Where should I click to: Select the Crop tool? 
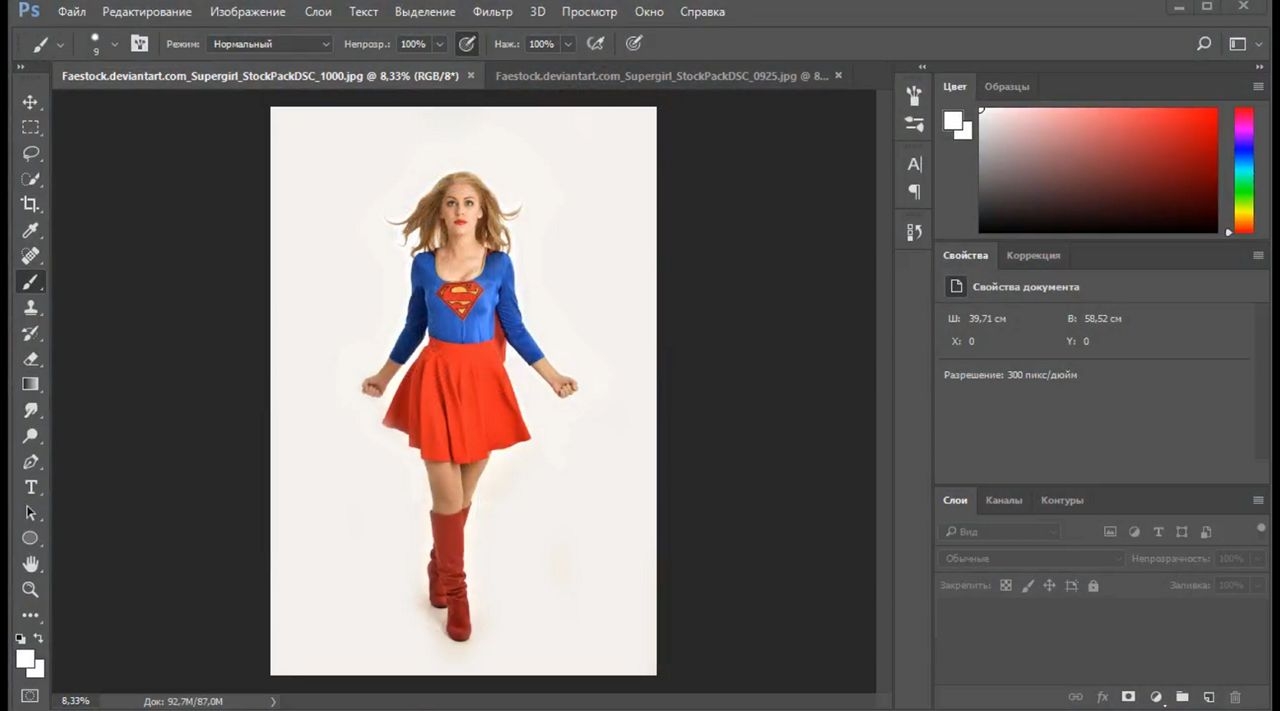[30, 204]
